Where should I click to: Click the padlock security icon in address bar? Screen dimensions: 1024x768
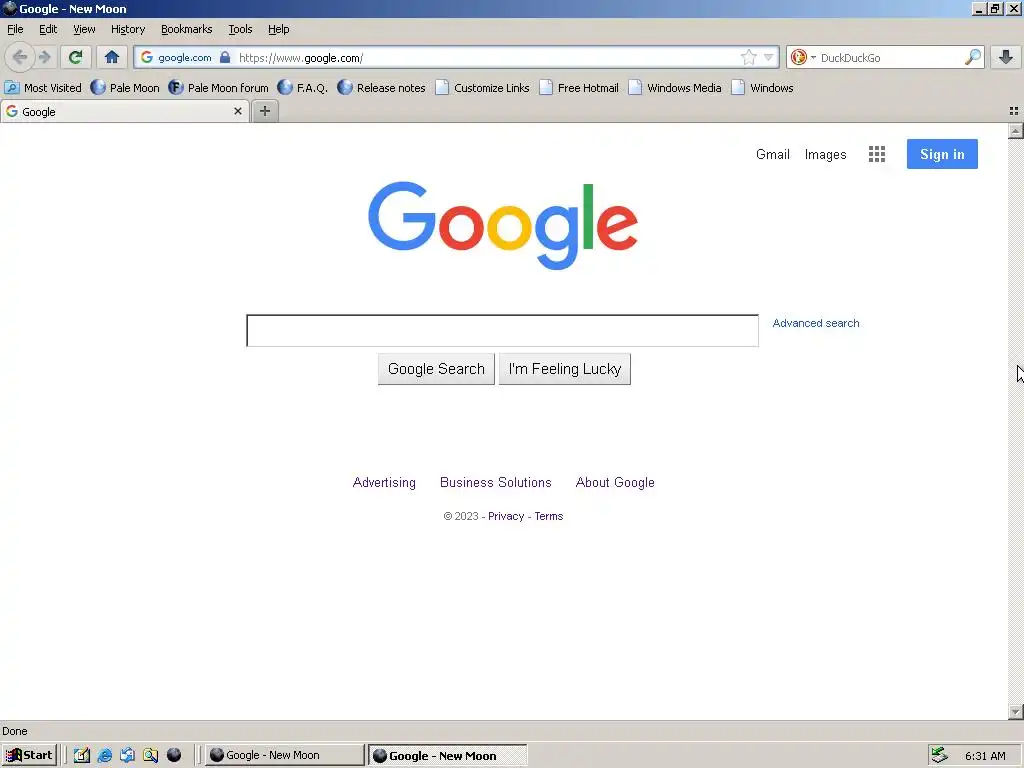pos(225,57)
